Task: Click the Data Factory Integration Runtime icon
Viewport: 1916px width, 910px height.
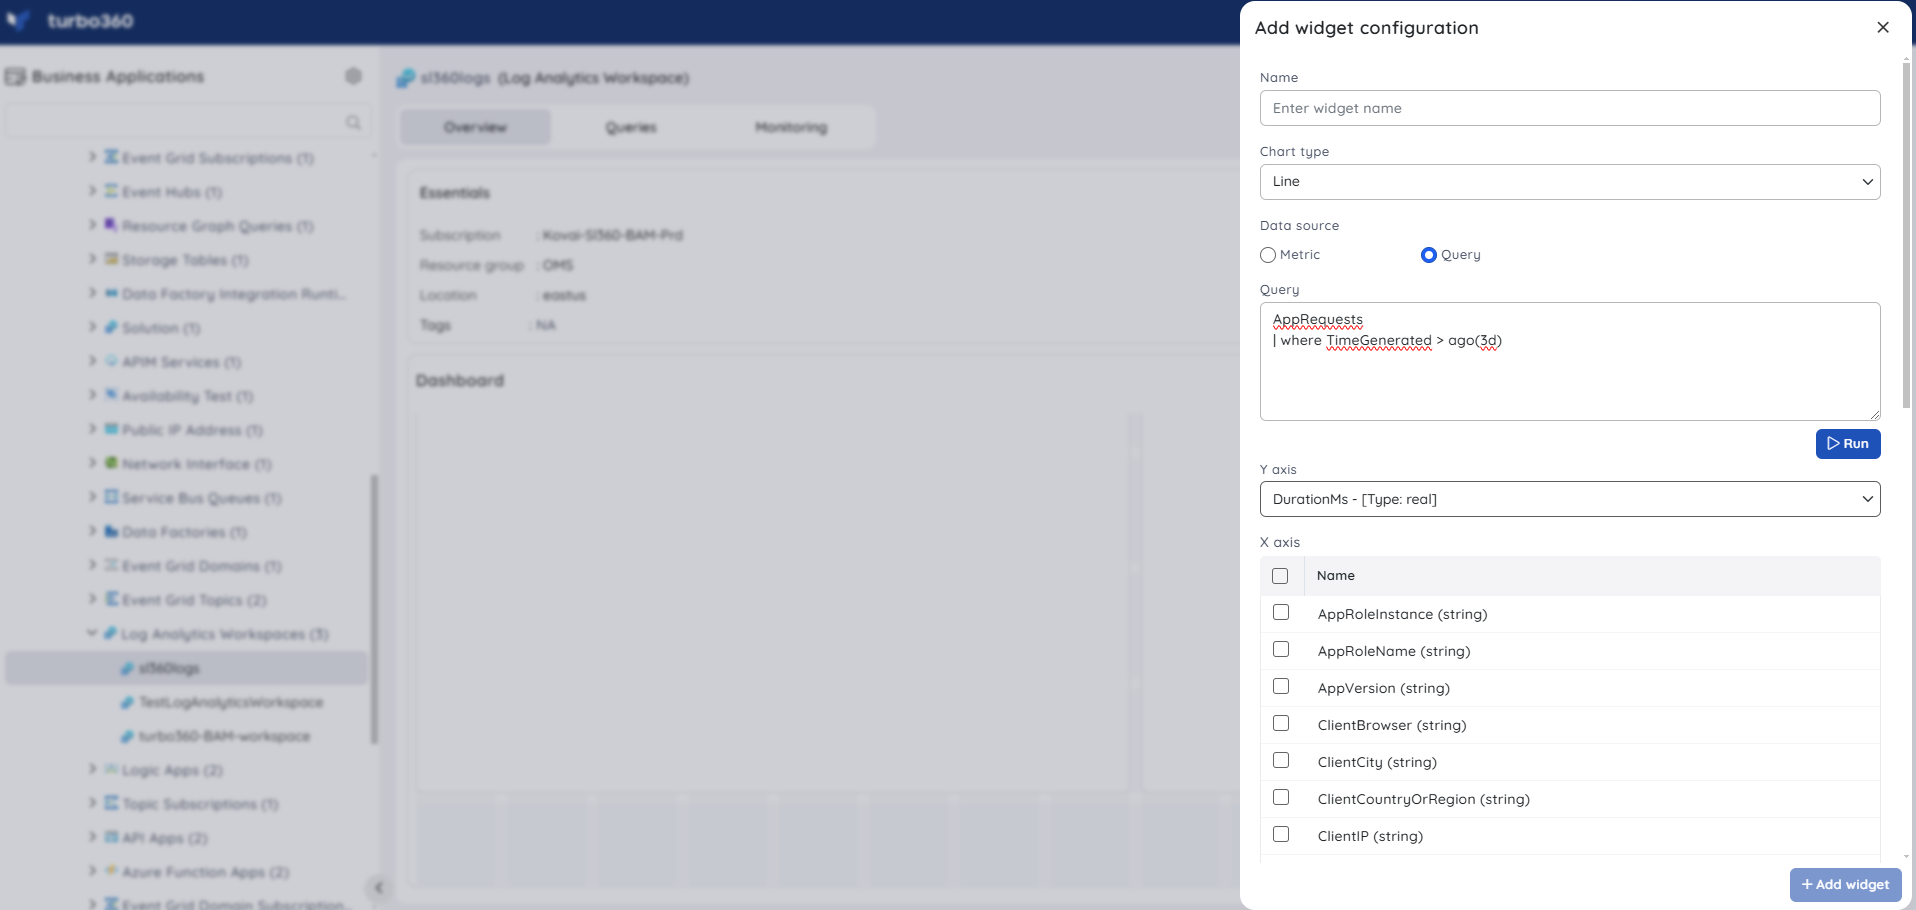Action: pos(111,293)
